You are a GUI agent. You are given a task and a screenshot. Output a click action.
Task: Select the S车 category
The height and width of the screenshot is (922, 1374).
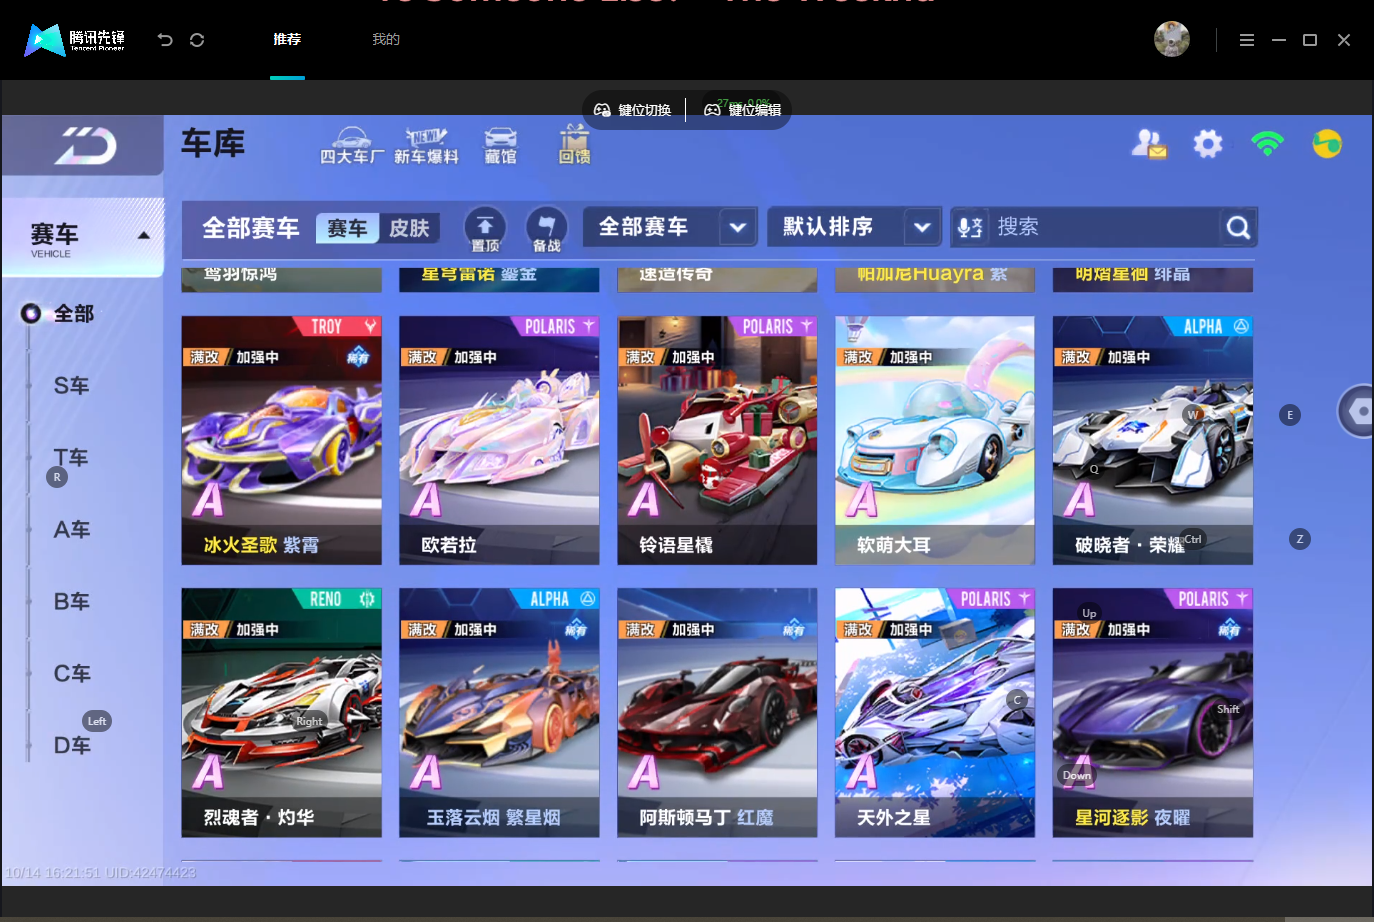point(72,386)
